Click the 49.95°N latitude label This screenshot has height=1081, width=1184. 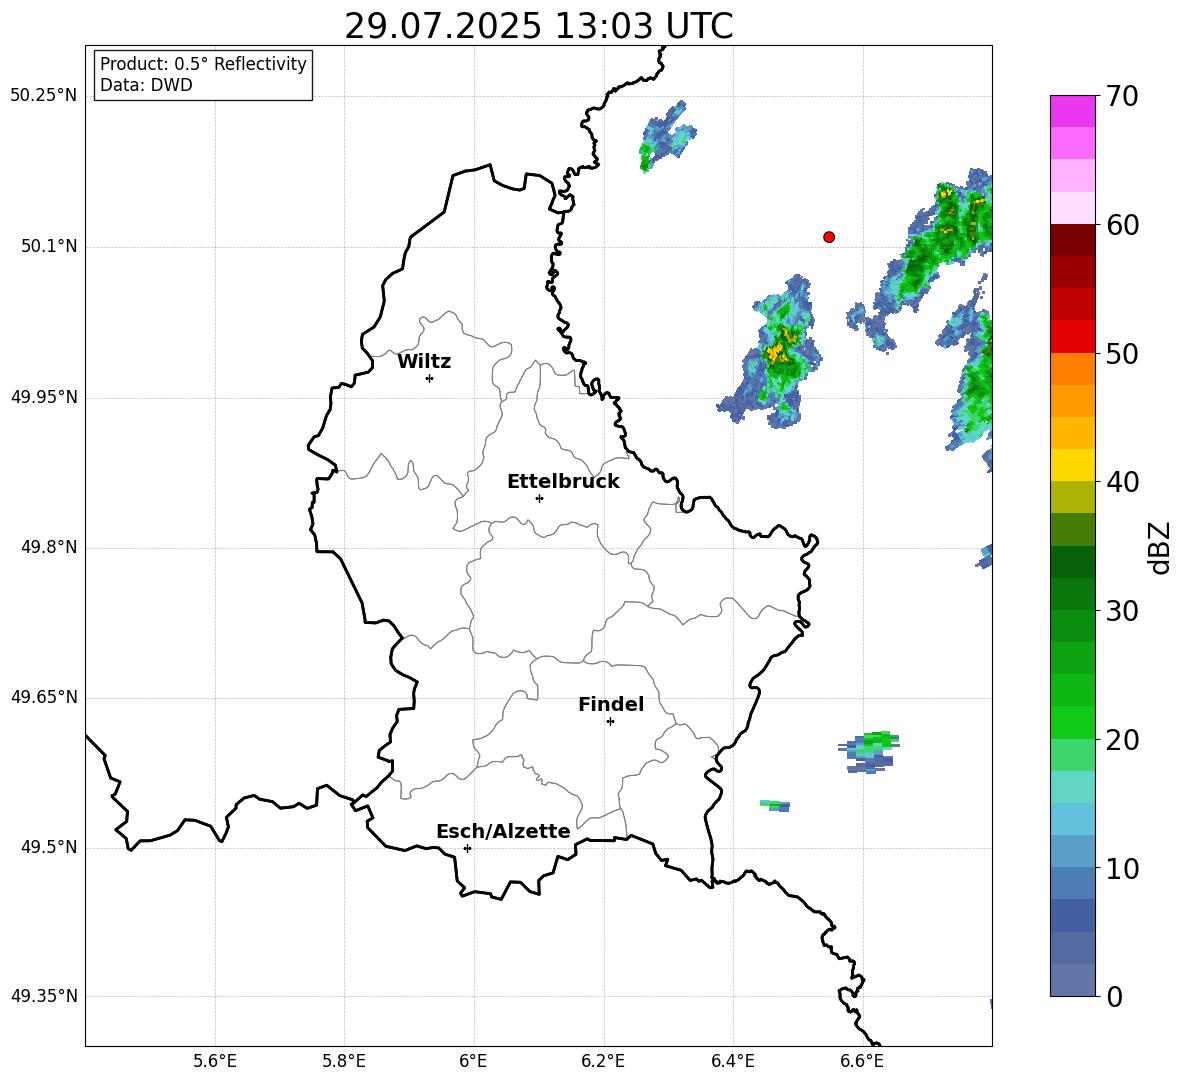(44, 397)
